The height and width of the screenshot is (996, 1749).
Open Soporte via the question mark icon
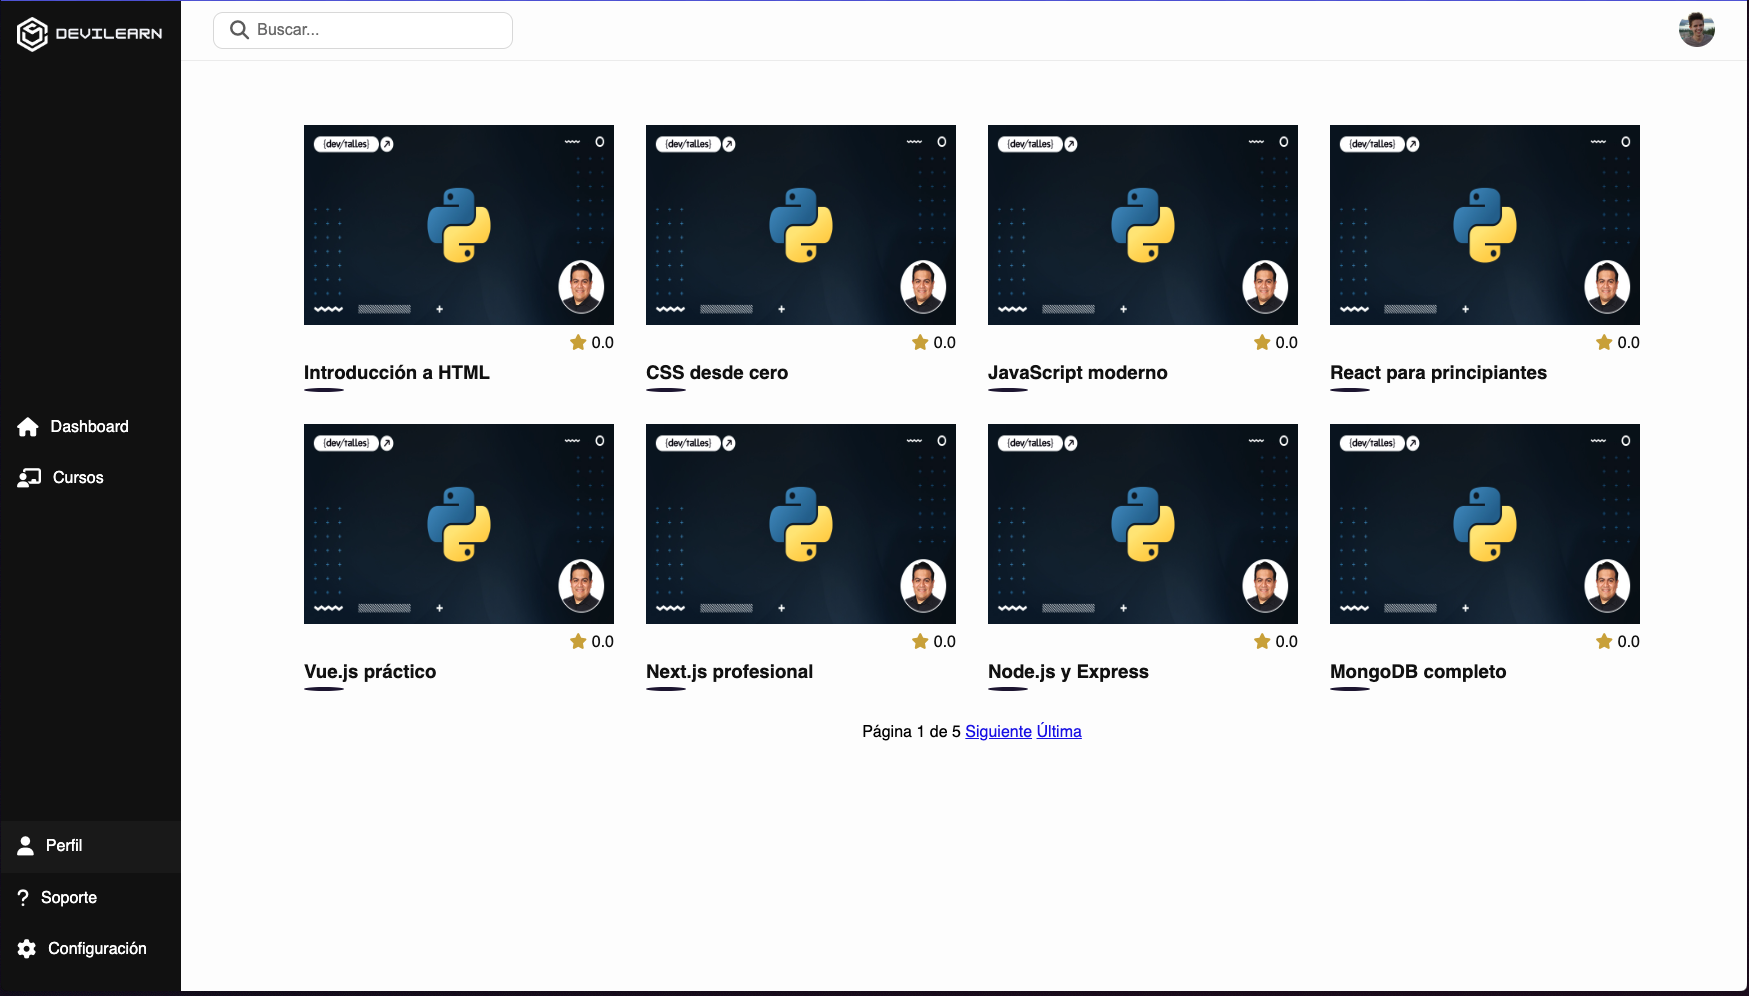click(x=23, y=897)
